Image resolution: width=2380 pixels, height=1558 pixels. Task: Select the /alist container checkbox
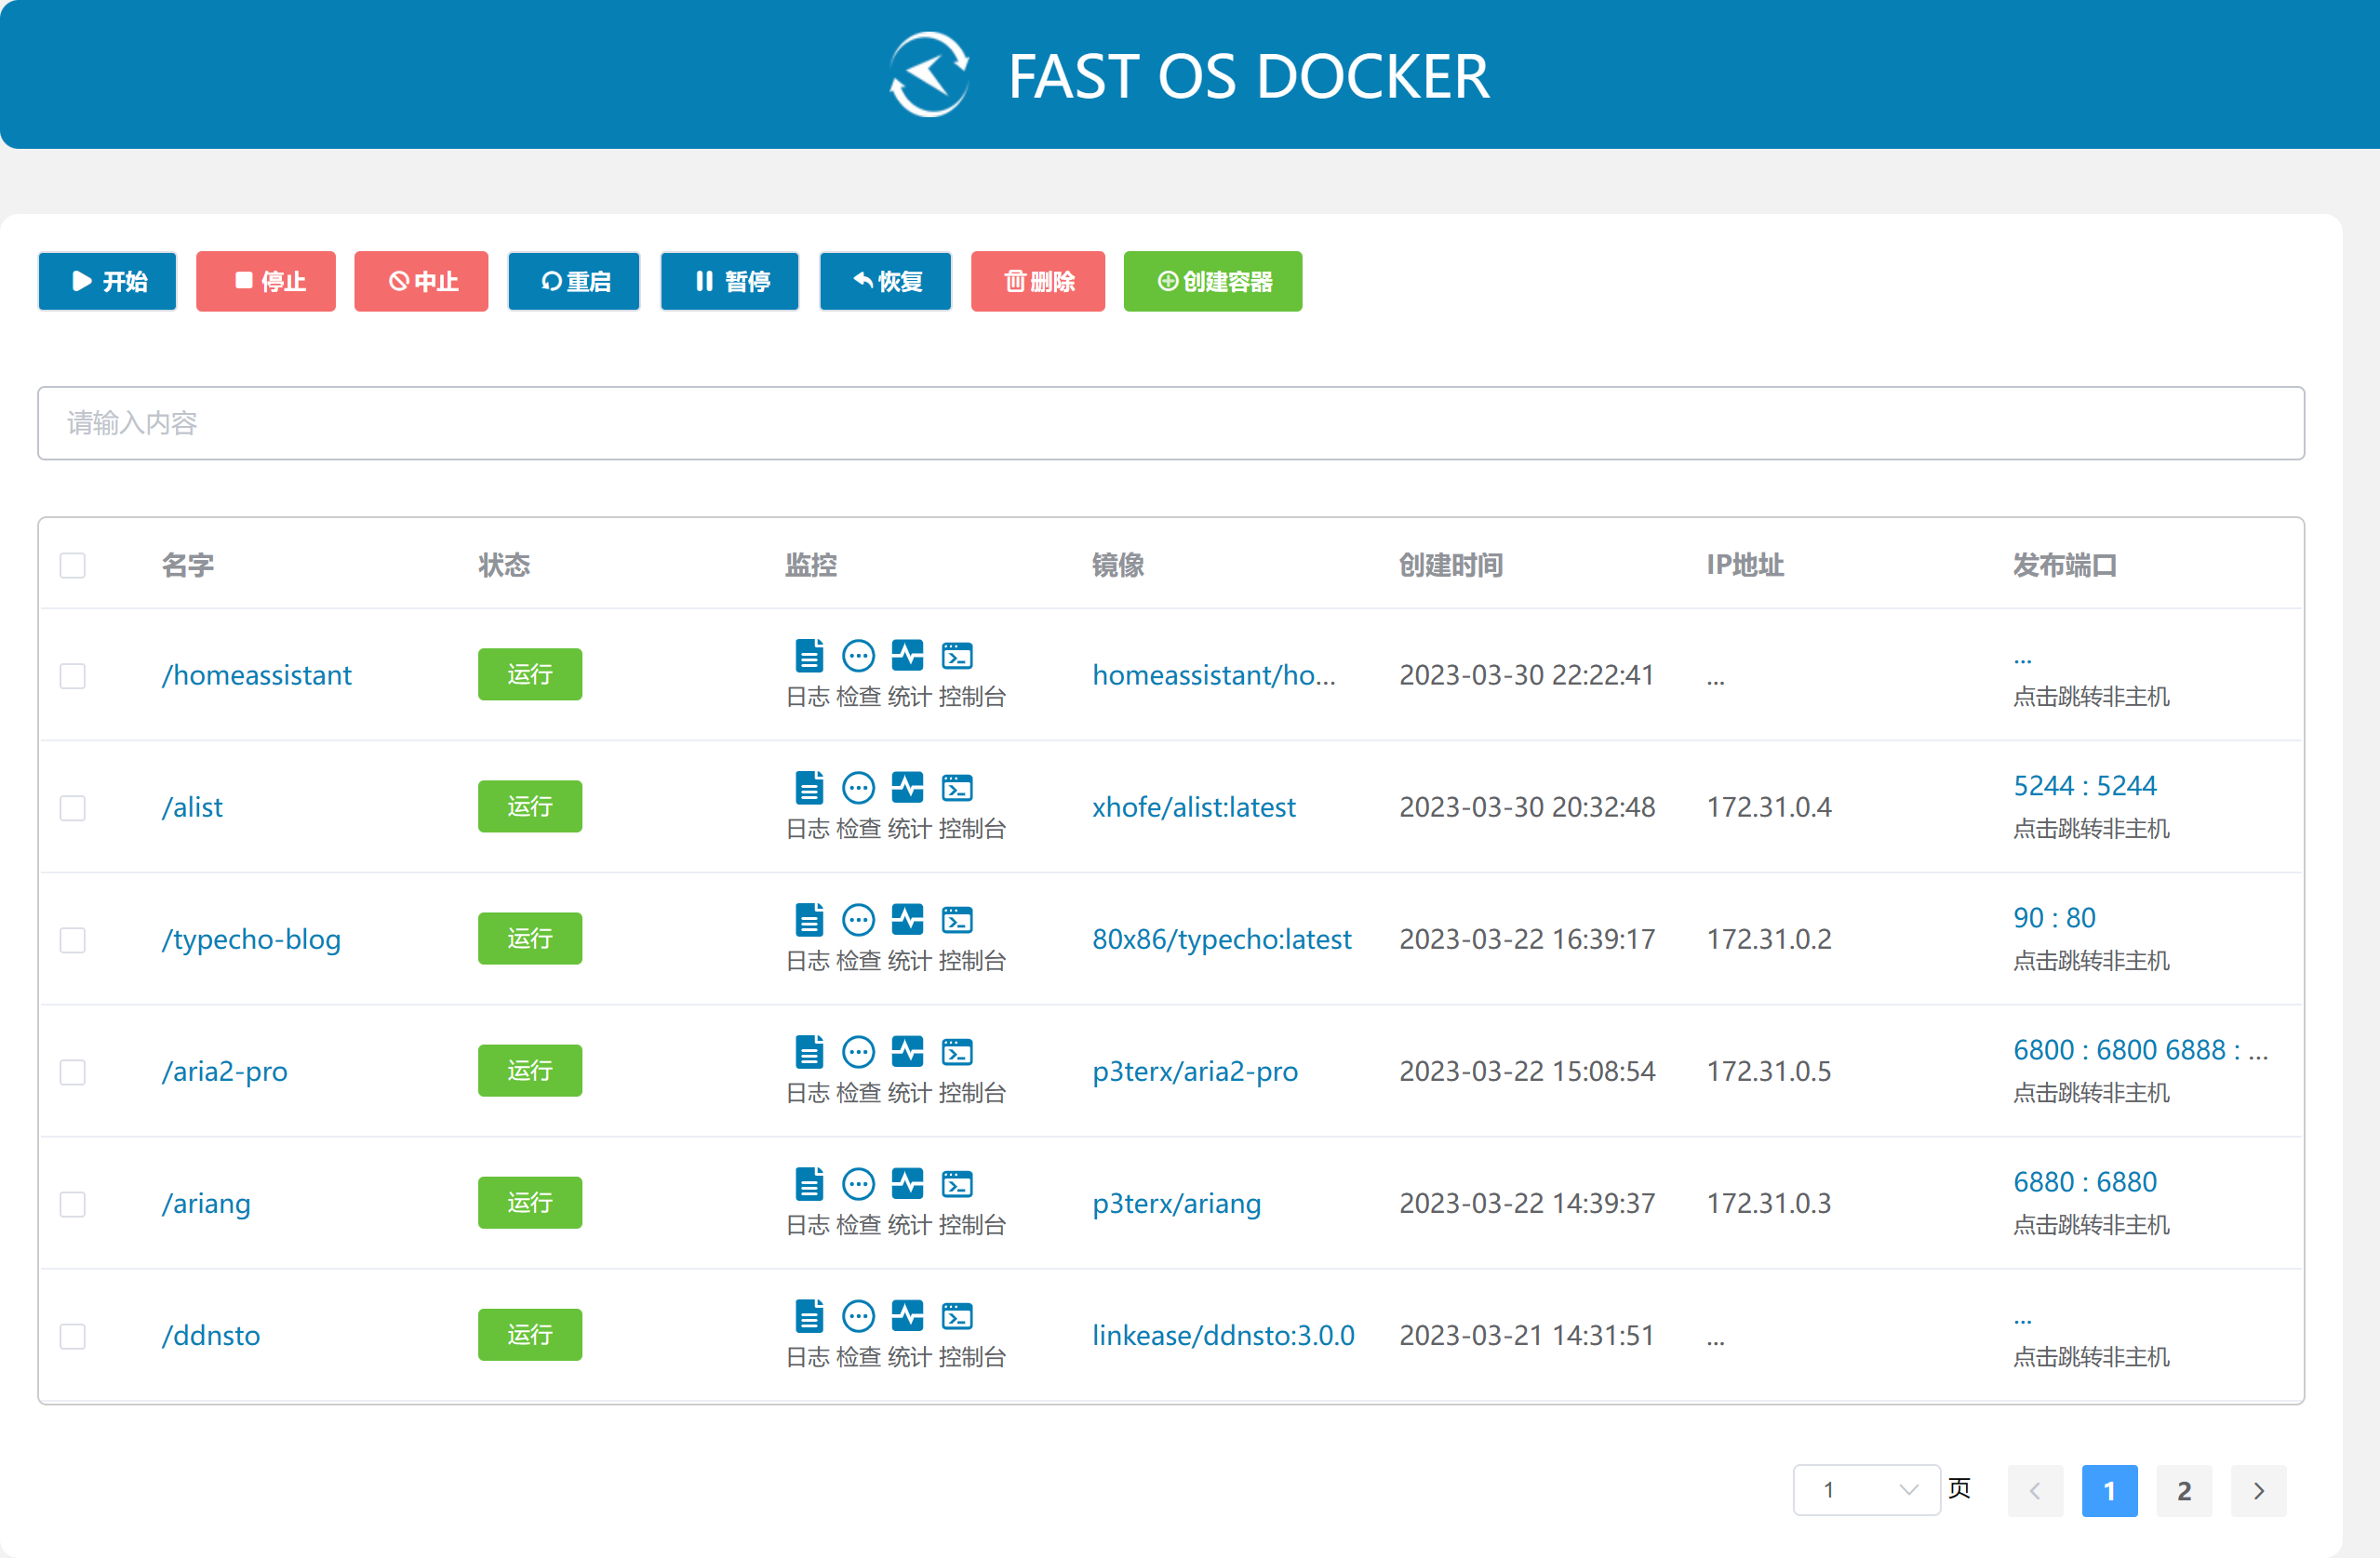[73, 807]
